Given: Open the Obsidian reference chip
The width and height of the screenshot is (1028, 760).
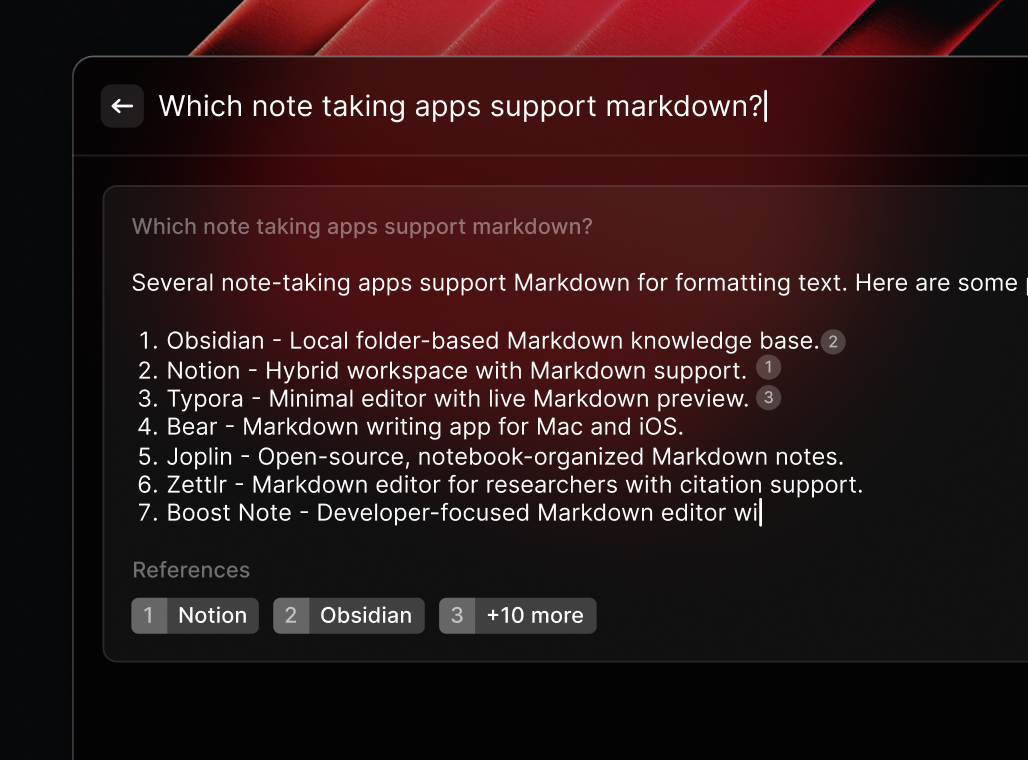Looking at the screenshot, I should 349,616.
